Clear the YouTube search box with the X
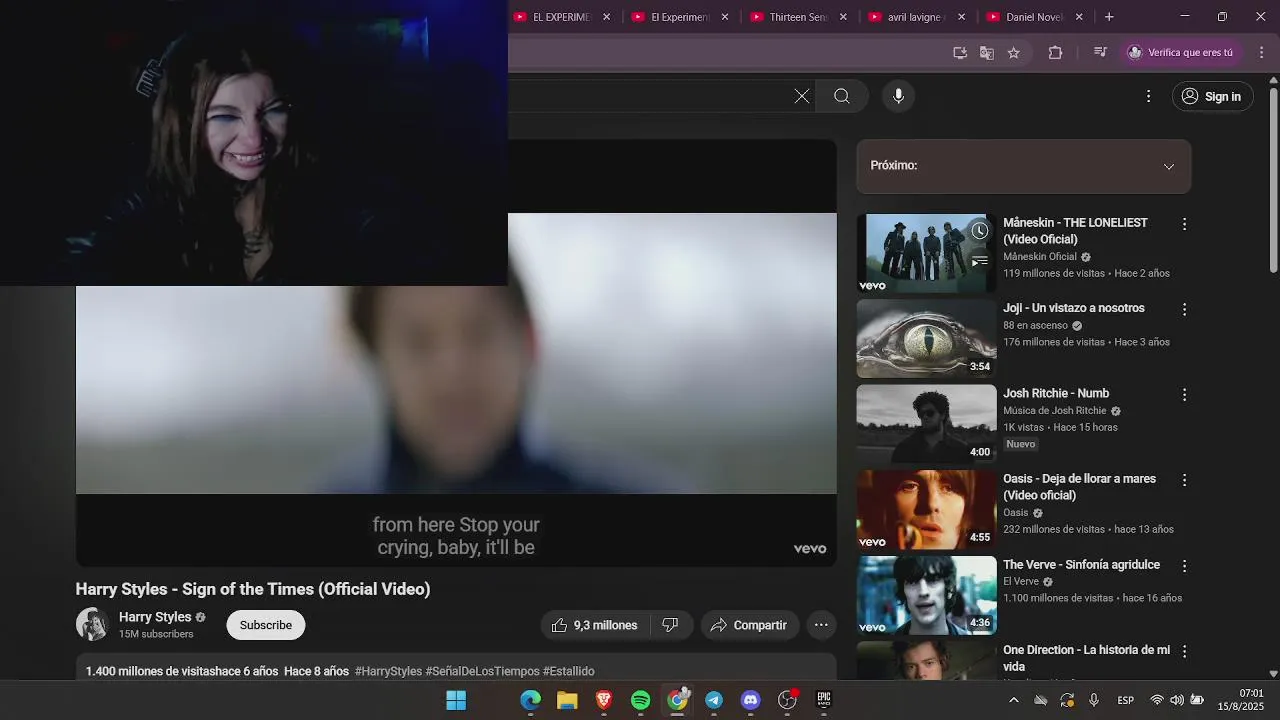Image resolution: width=1280 pixels, height=720 pixels. 802,96
